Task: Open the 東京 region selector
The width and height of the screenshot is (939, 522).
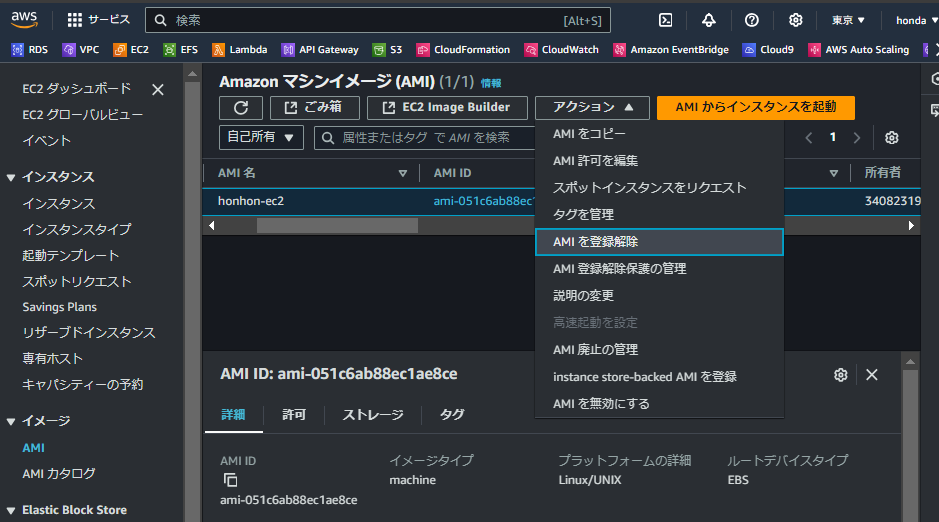Action: (848, 20)
